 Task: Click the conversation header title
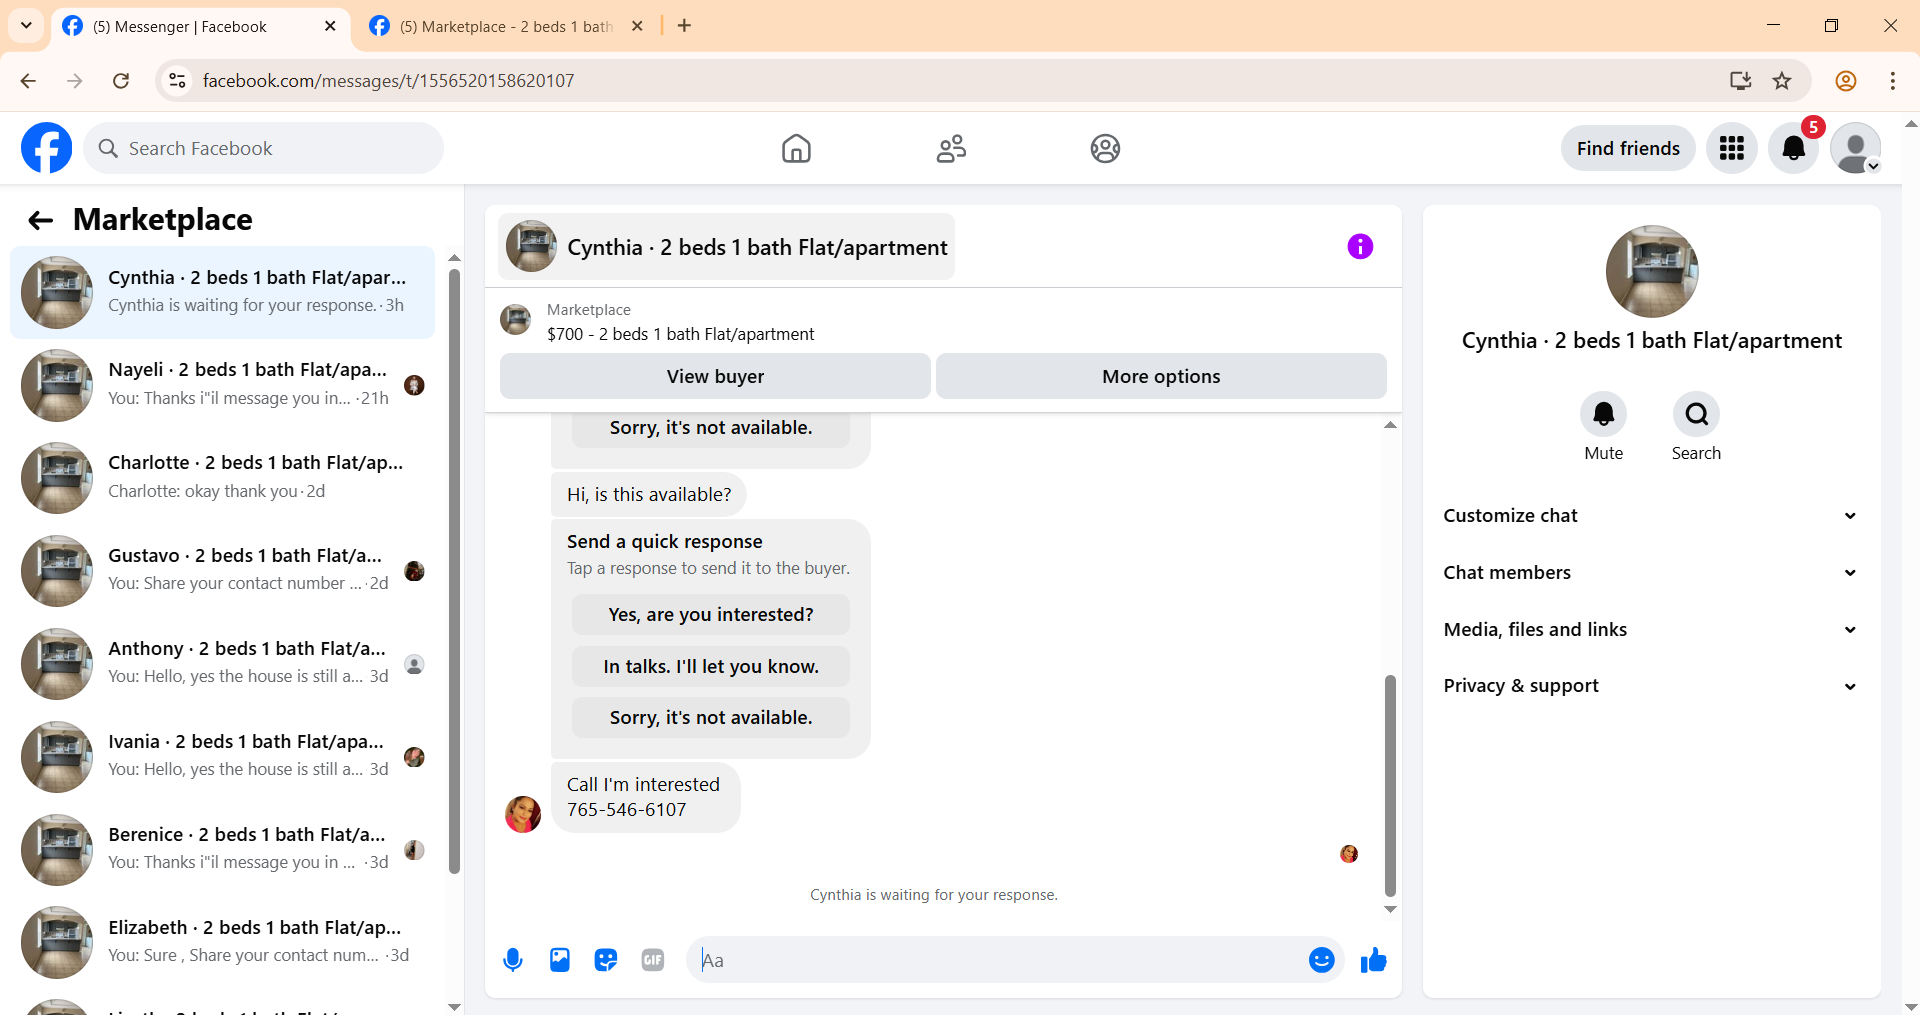click(x=757, y=247)
